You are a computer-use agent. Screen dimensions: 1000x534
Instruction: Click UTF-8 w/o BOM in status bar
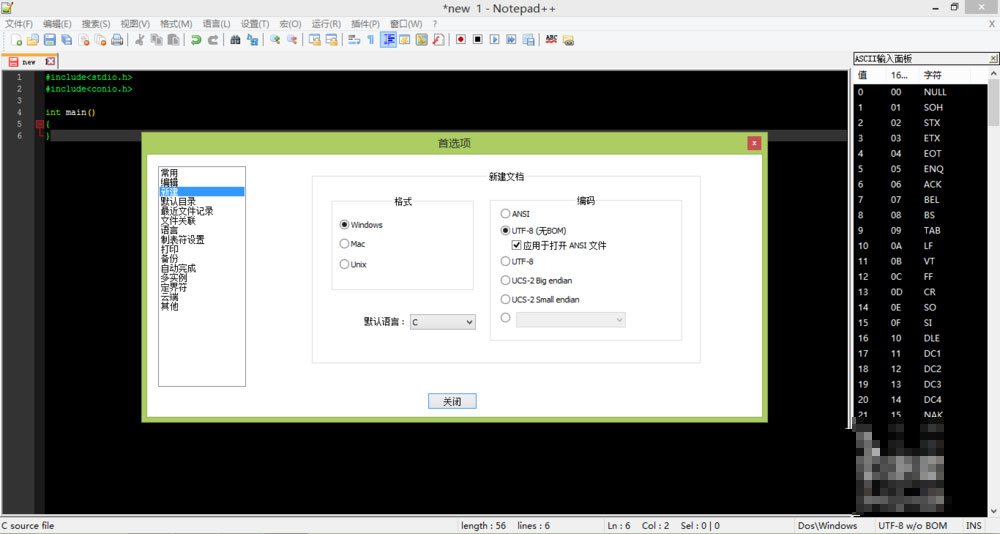point(913,526)
